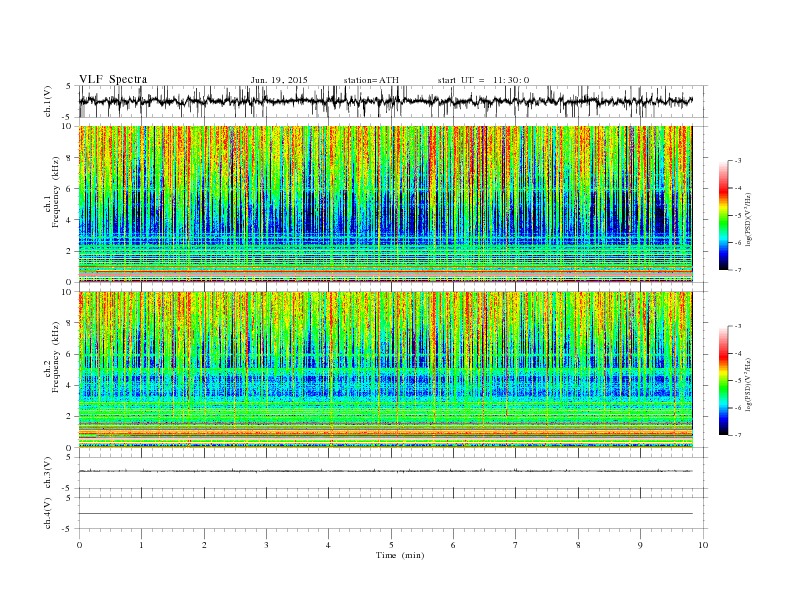
Task: Click the "4" kHz tick on ch.1 frequency axis
Action: click(69, 220)
